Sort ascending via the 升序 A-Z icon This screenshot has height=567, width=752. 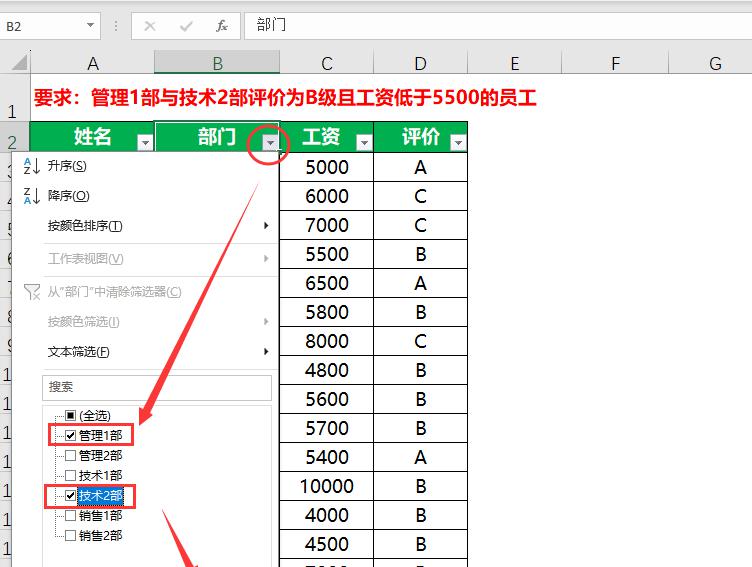coord(31,166)
